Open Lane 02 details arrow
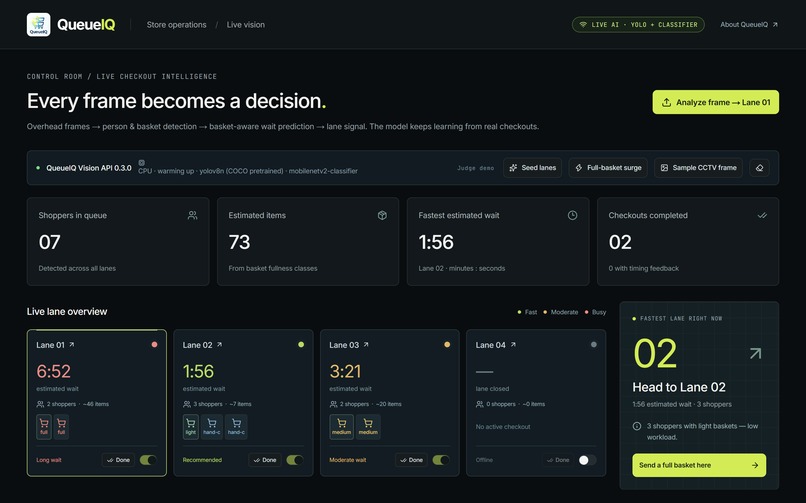This screenshot has height=503, width=806. coord(219,345)
